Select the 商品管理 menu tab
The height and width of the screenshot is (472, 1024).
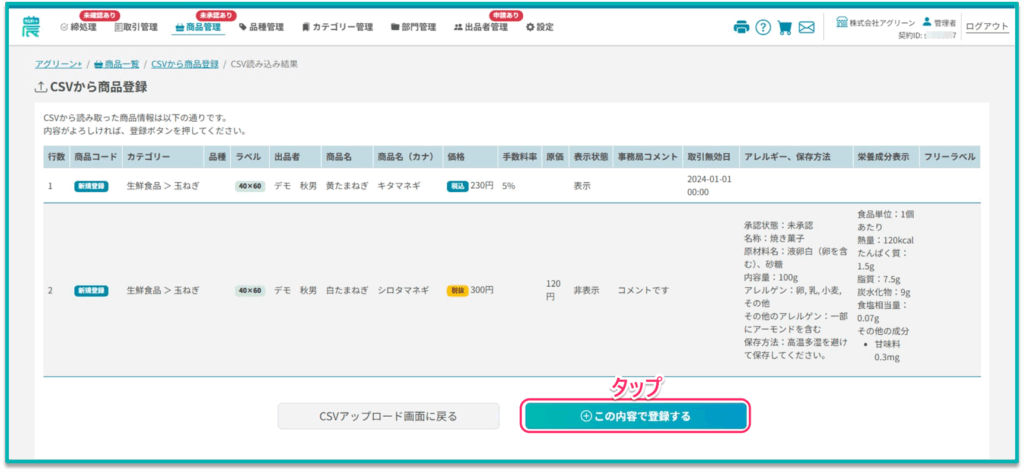[x=198, y=27]
